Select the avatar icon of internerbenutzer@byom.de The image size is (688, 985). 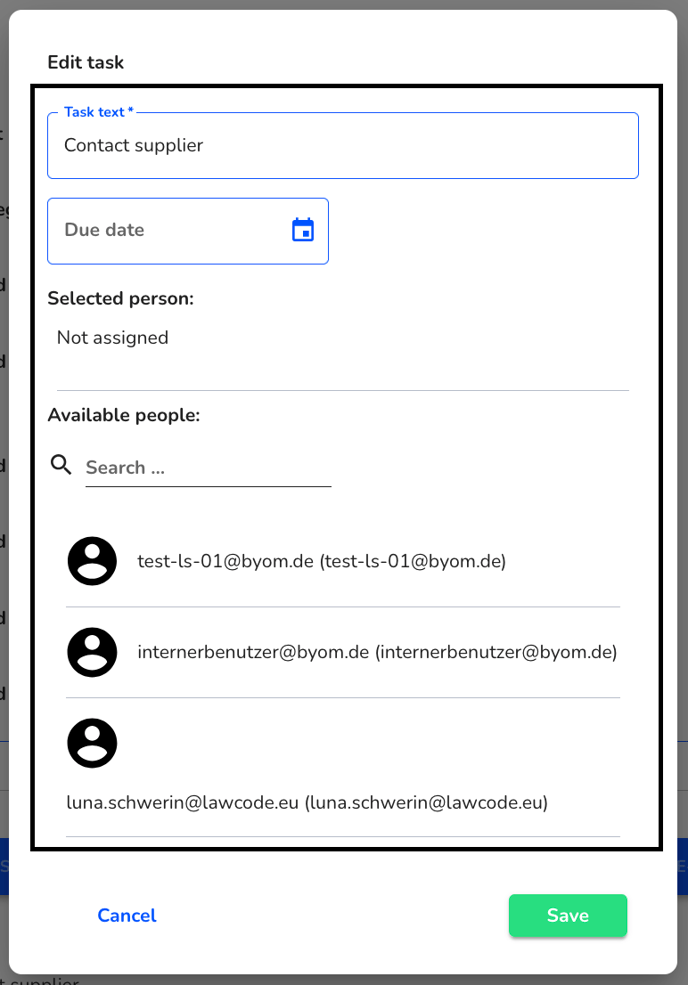pyautogui.click(x=92, y=652)
